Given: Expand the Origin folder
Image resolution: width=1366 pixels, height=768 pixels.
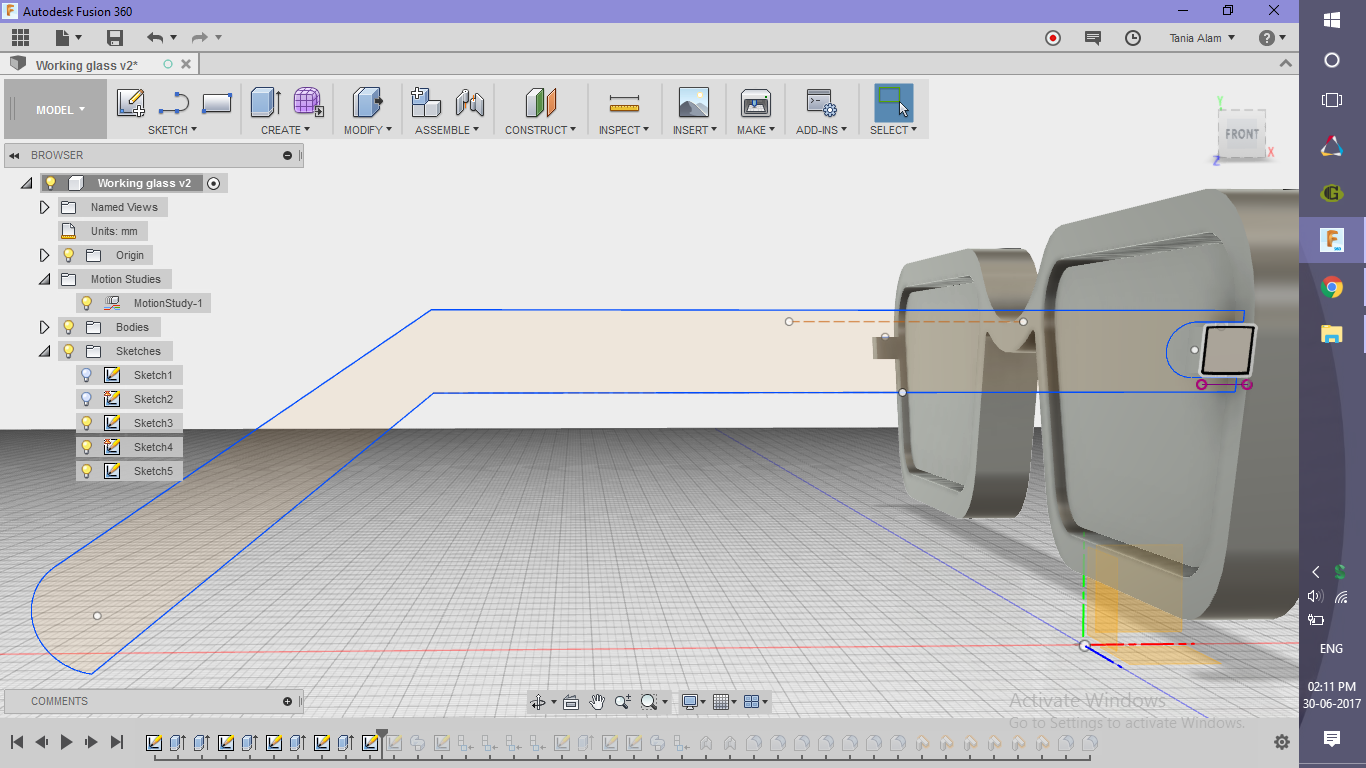Looking at the screenshot, I should tap(44, 255).
